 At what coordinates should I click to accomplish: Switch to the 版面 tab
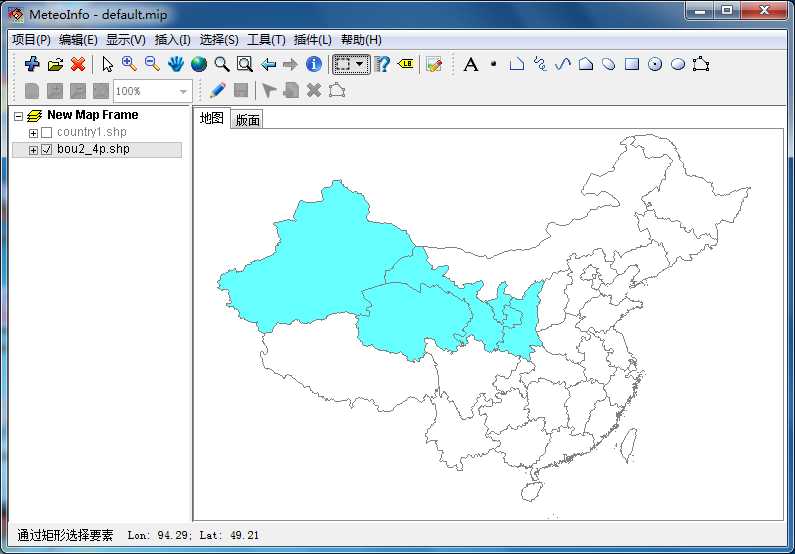tap(247, 120)
